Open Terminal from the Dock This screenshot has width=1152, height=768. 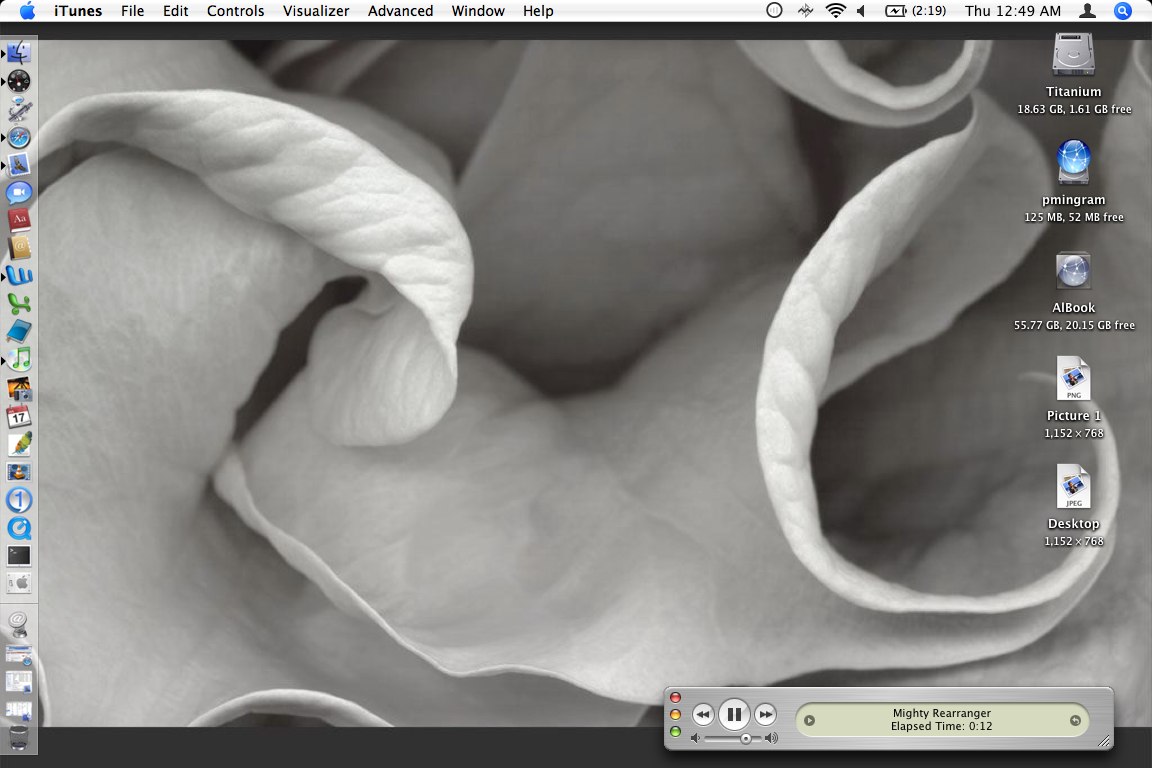click(19, 556)
